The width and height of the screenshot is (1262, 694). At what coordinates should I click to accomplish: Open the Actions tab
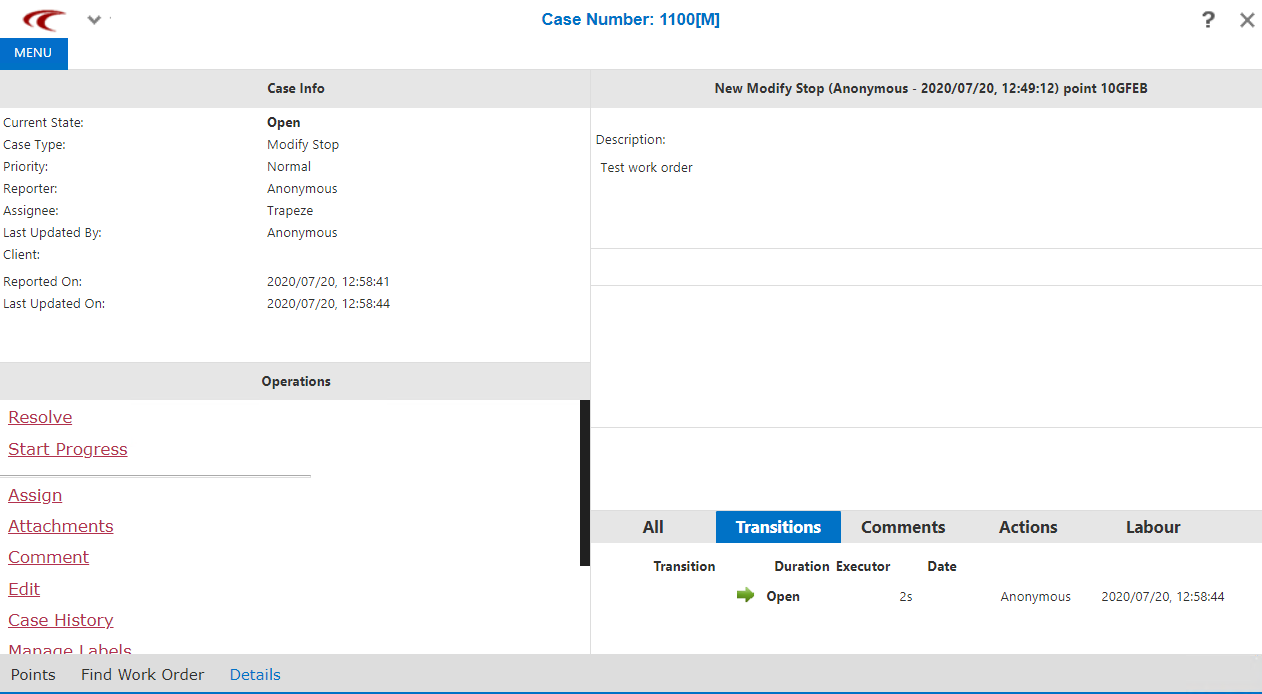pyautogui.click(x=1027, y=527)
